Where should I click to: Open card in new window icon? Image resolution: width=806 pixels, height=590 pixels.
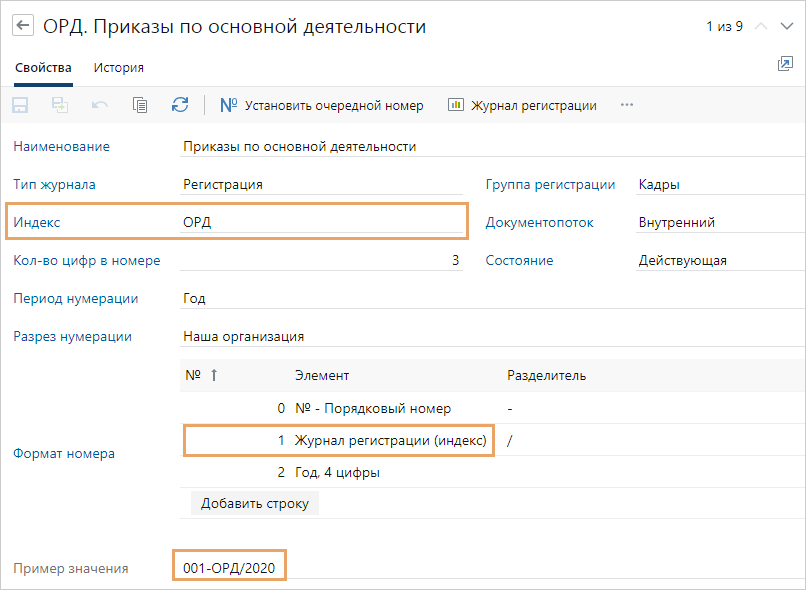(x=785, y=64)
